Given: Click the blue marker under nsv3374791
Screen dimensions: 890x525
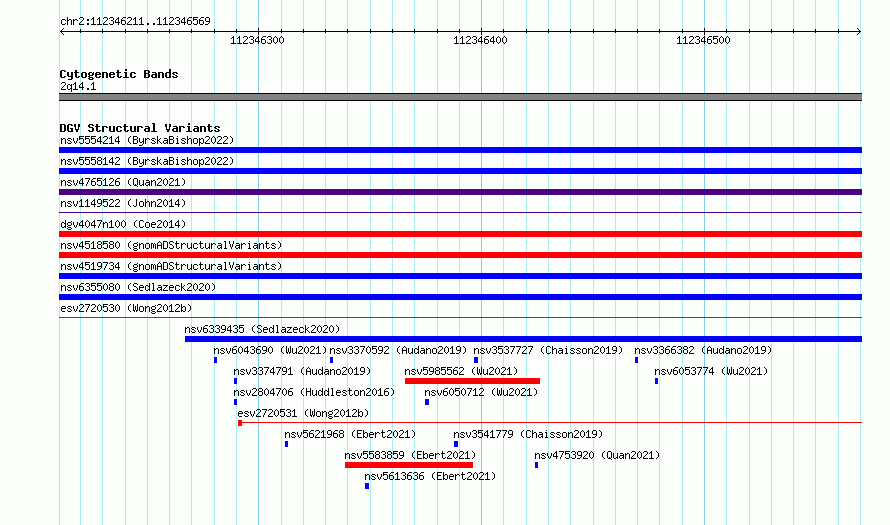Looking at the screenshot, I should tap(236, 381).
